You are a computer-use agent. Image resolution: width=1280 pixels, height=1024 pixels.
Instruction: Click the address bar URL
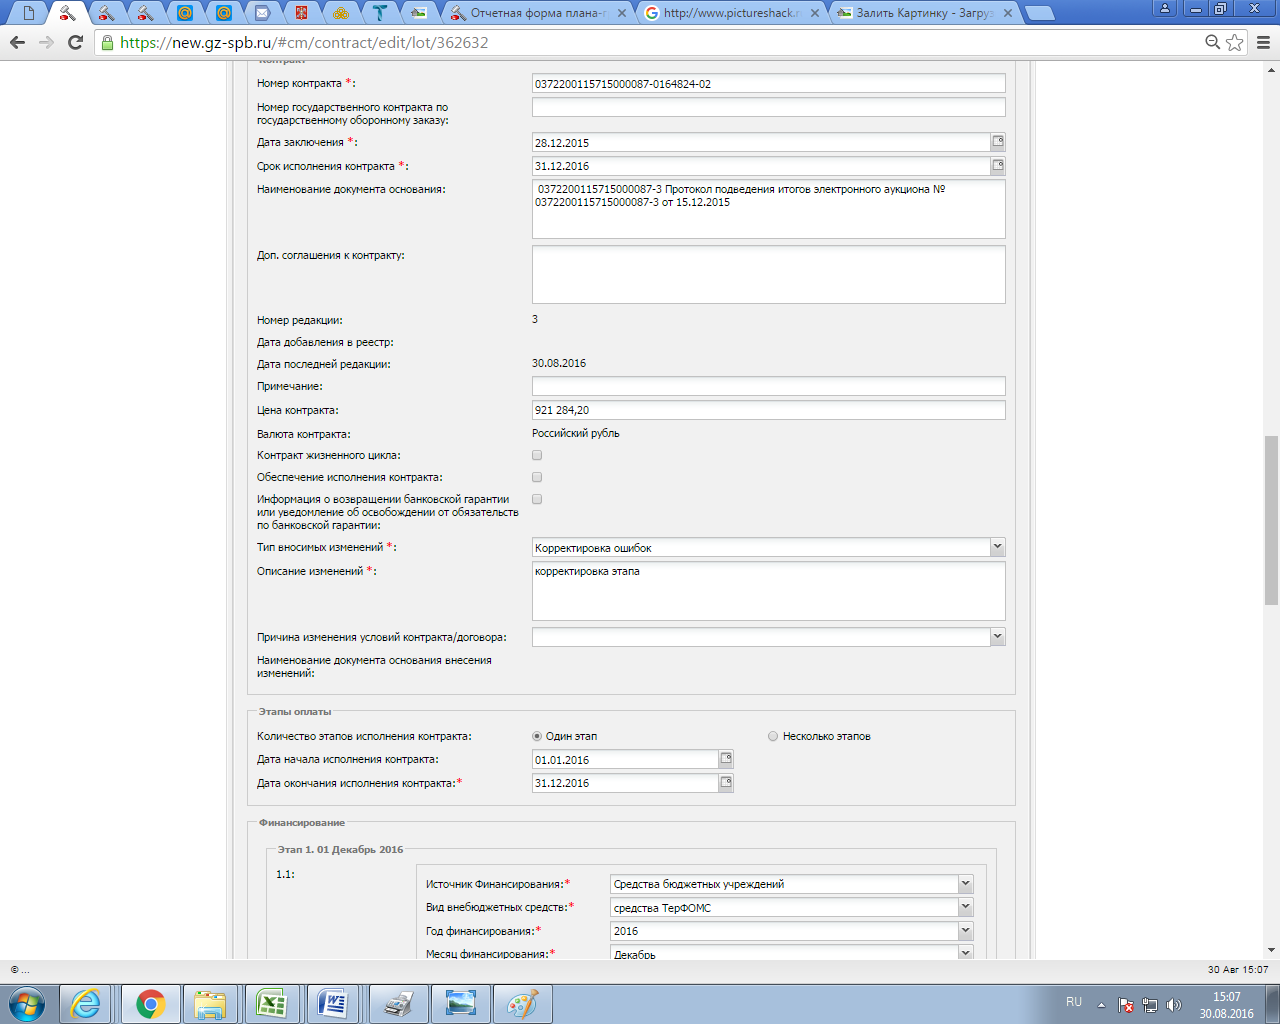tap(304, 42)
